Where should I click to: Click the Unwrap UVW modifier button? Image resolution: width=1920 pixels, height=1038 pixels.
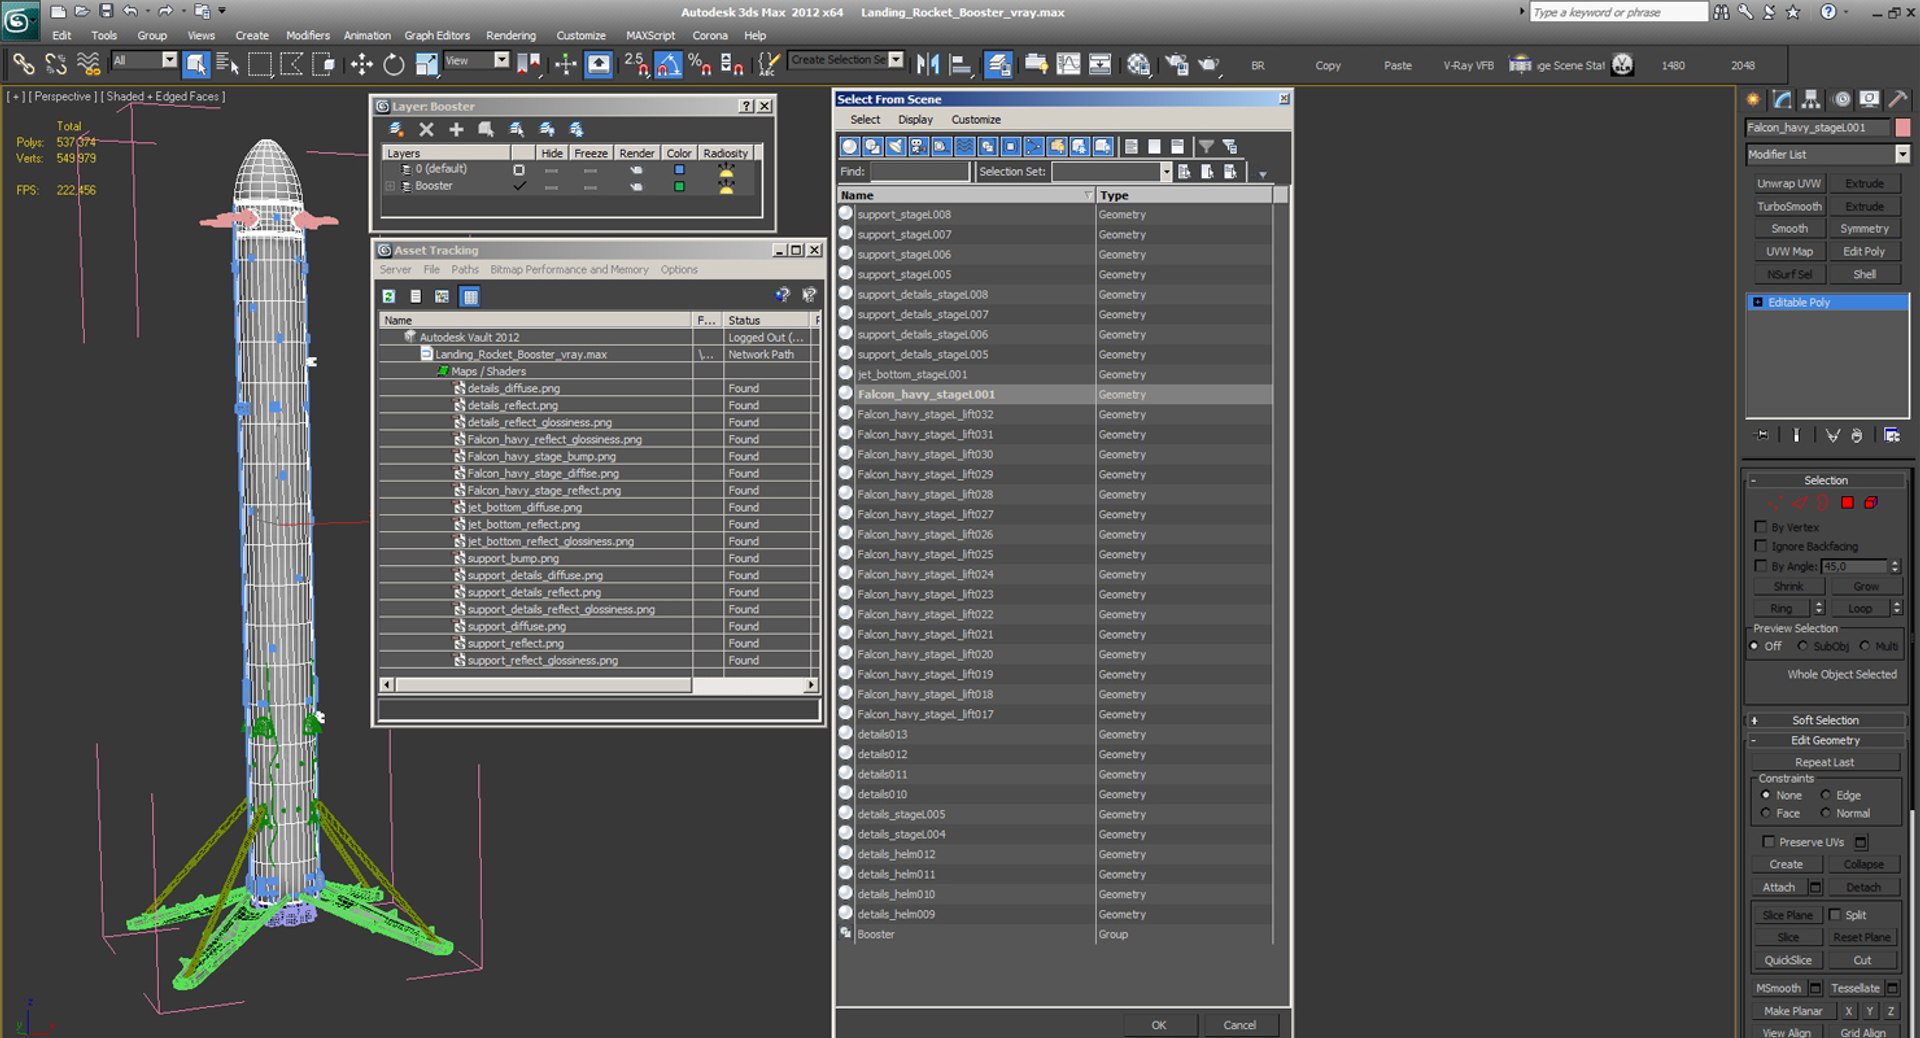tap(1789, 183)
